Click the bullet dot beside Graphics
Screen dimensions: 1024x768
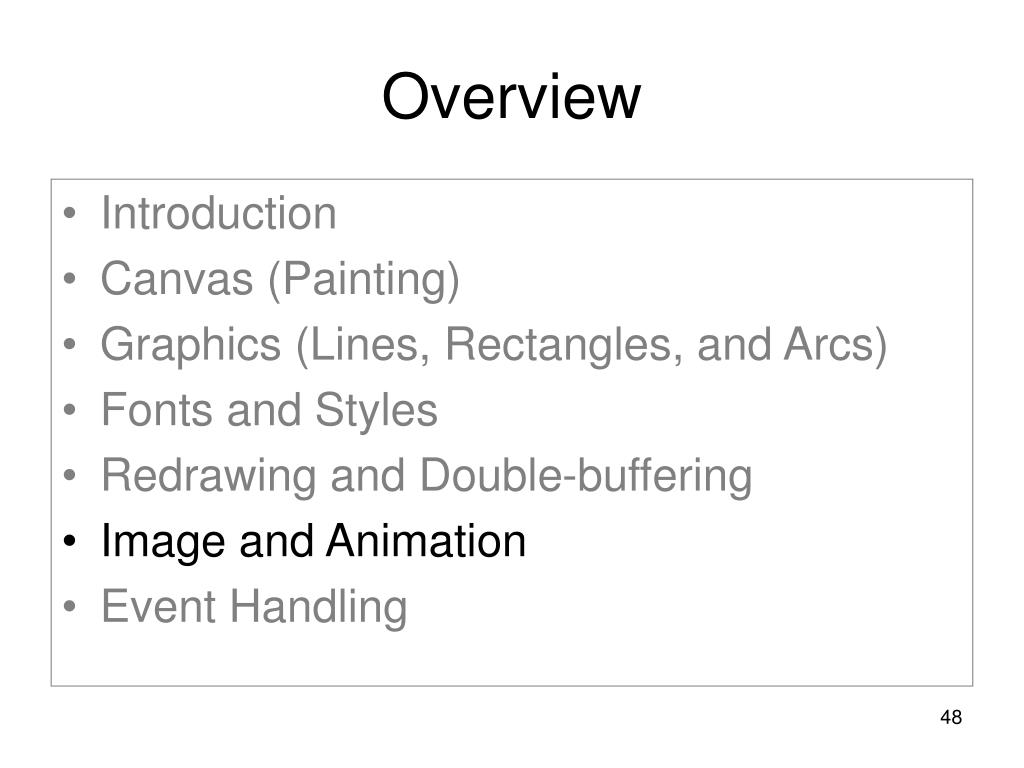[70, 344]
